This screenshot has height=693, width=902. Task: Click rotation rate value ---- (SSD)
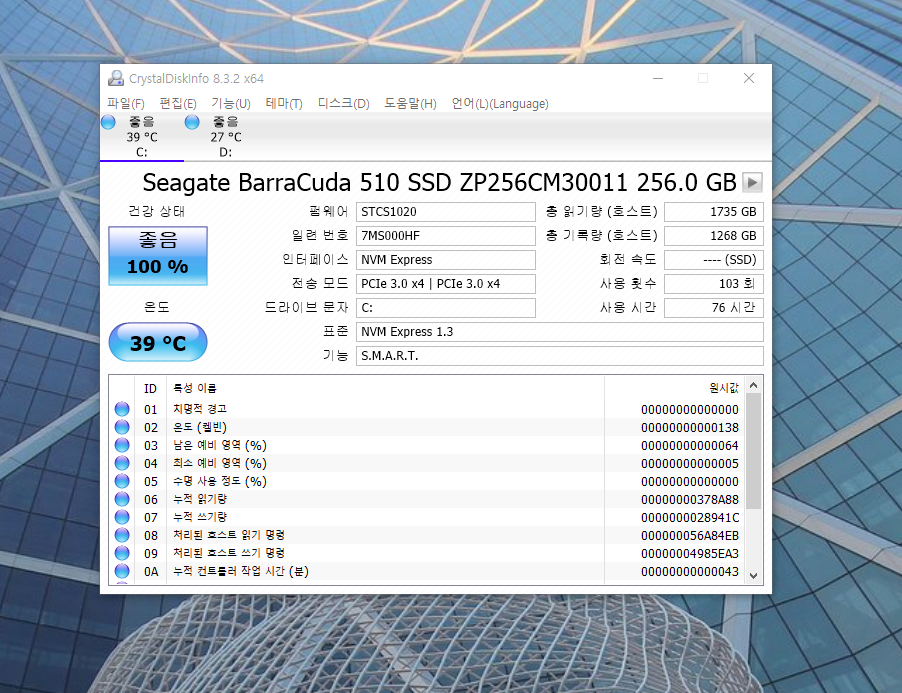coord(714,260)
